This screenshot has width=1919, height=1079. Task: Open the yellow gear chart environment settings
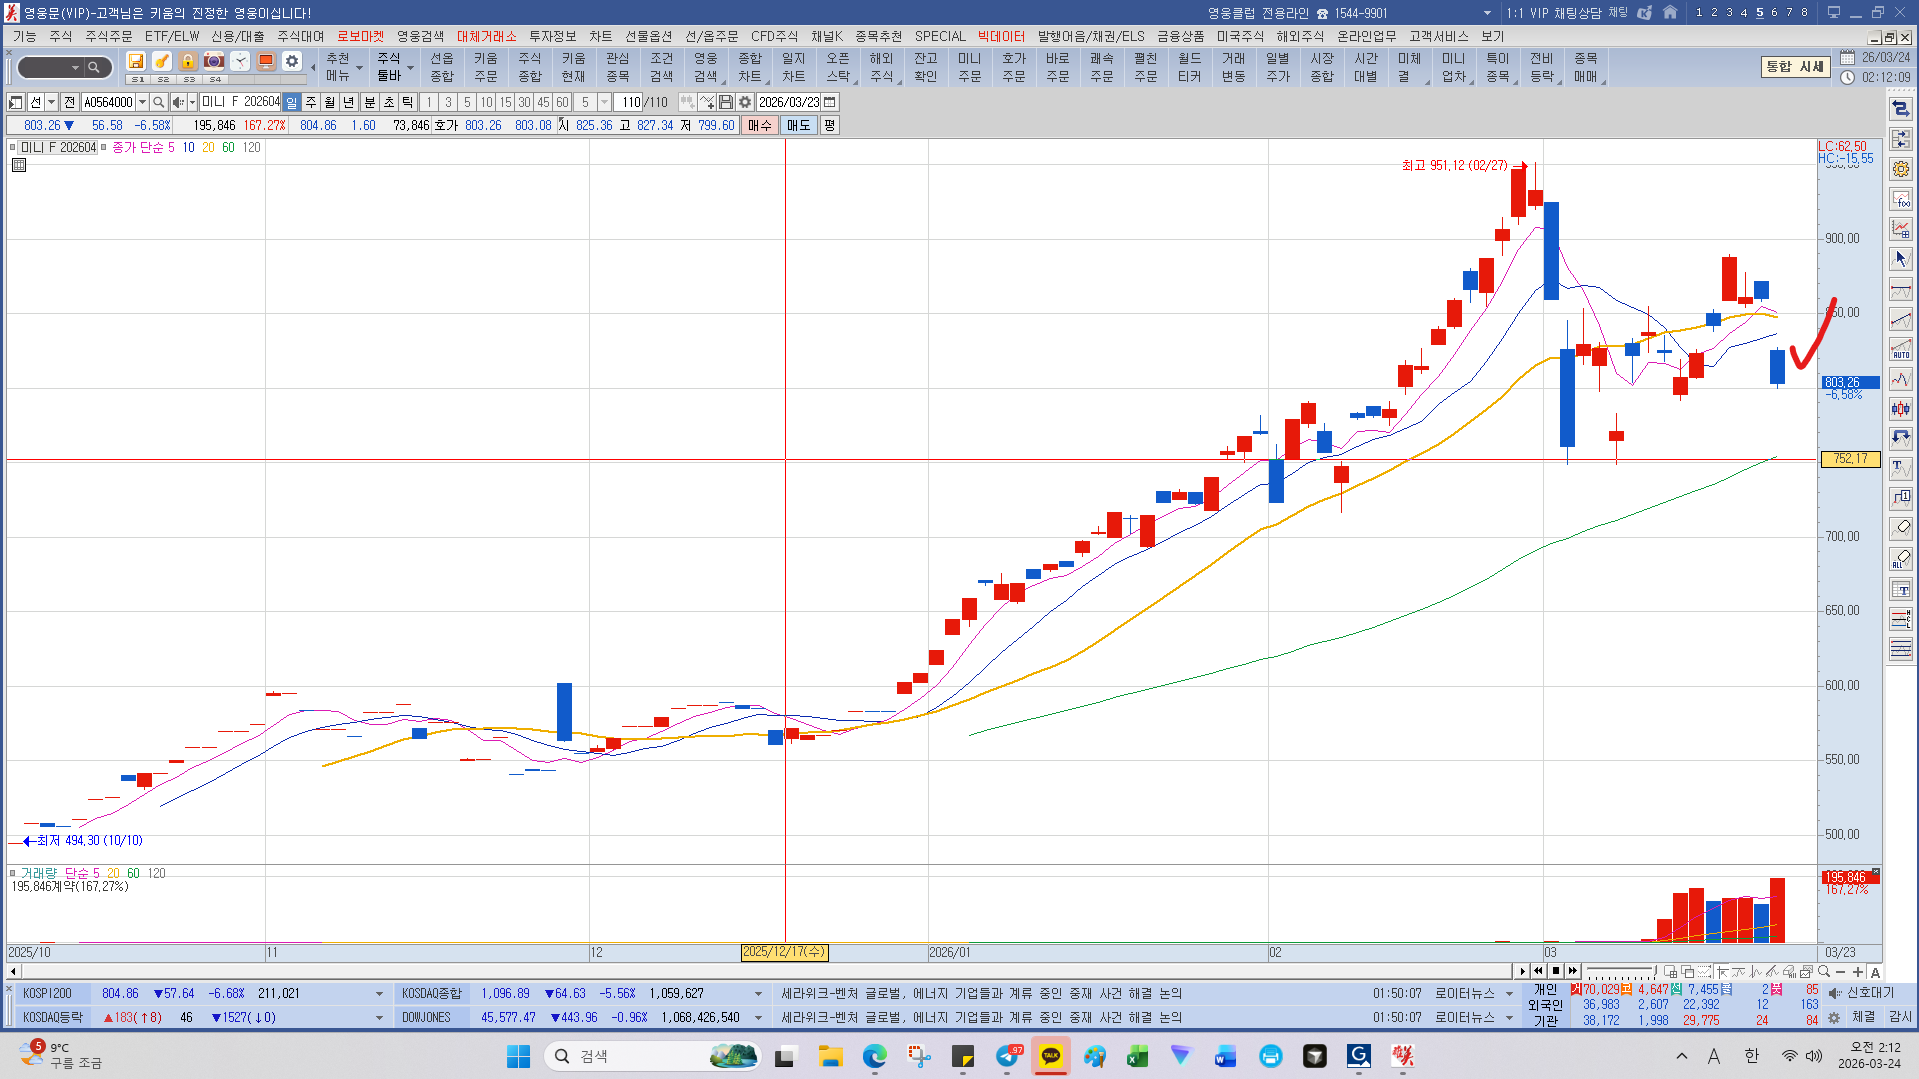[x=1901, y=169]
